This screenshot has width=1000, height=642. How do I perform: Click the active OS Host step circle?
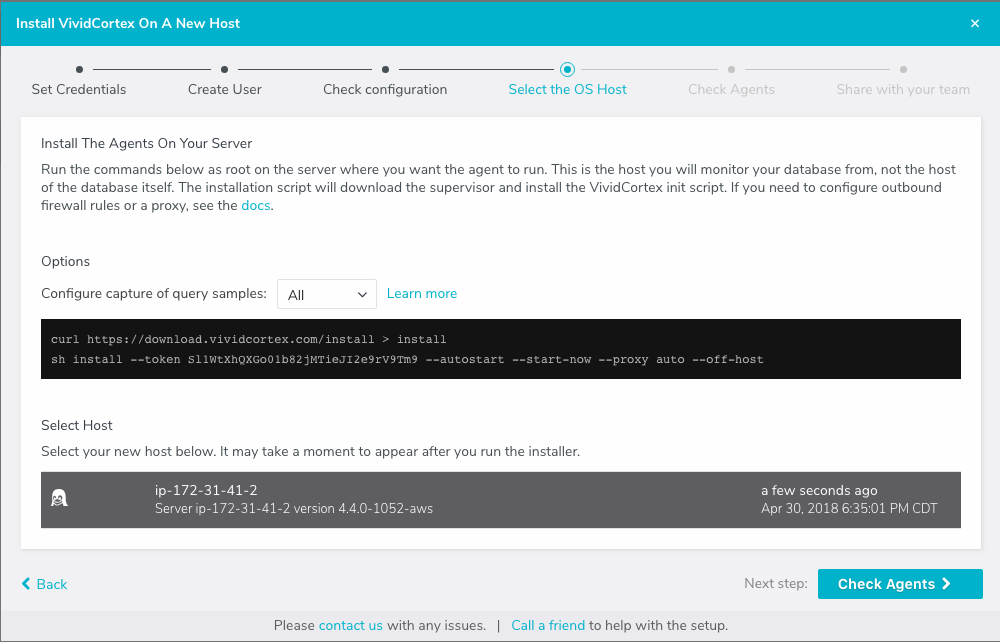[567, 69]
